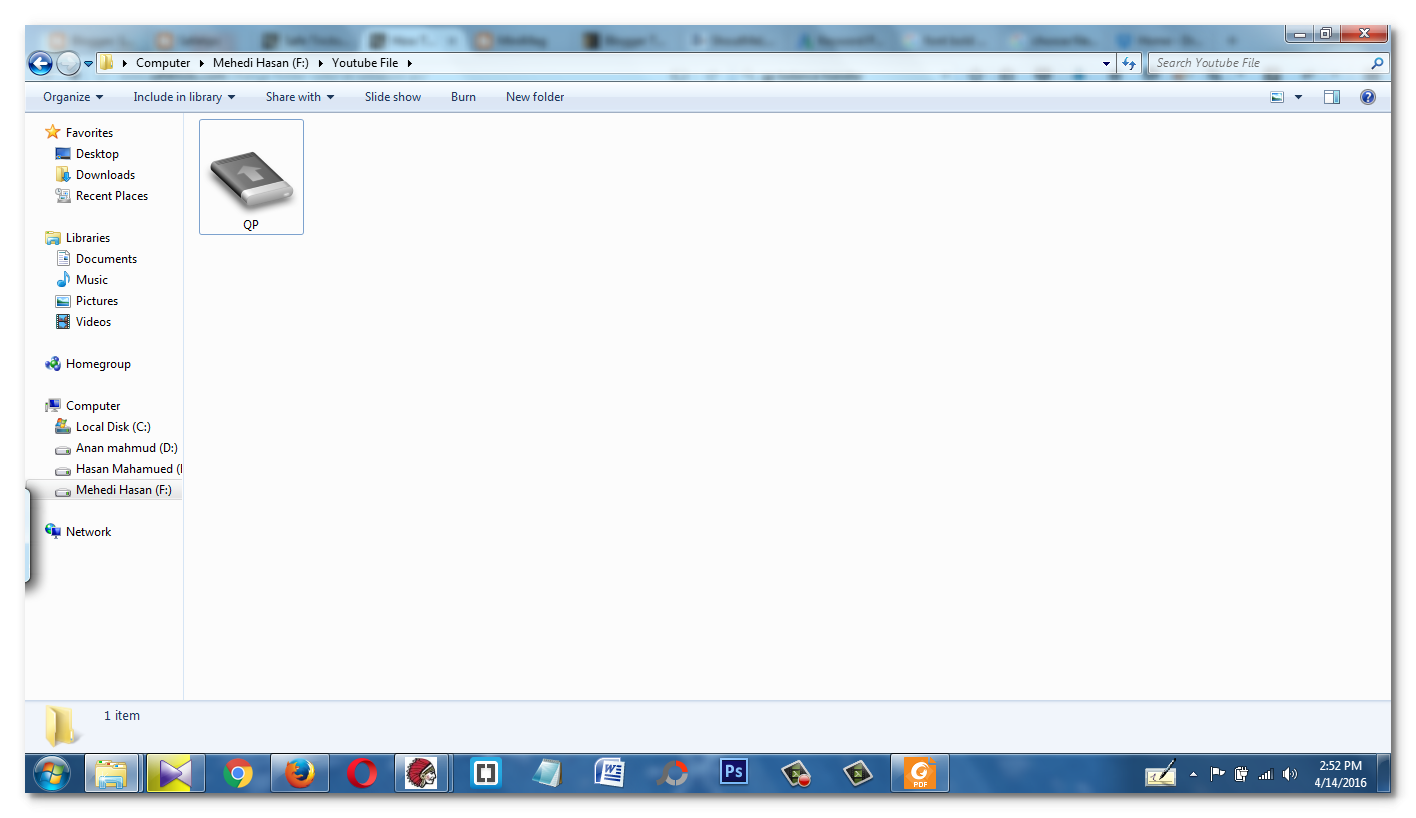Viewport: 1416px width, 818px height.
Task: Open the Anan mahmud (D:) drive
Action: 127,448
